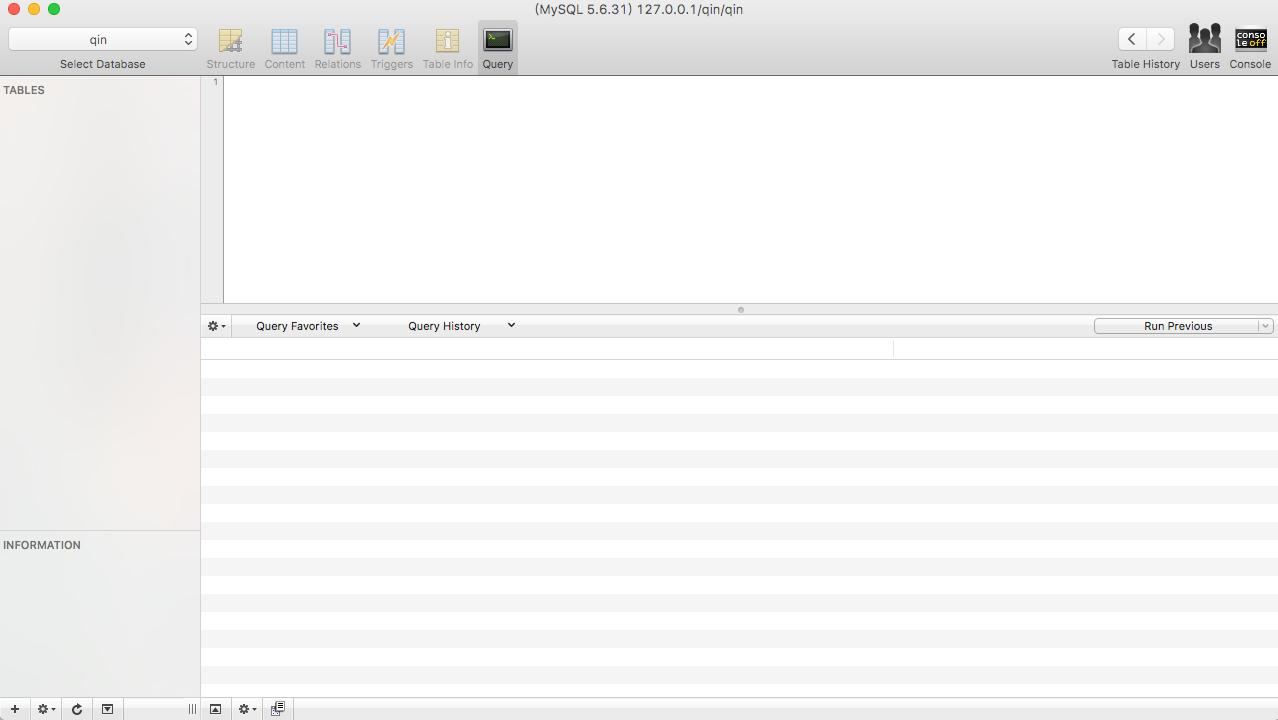Screen dimensions: 1278x720
Task: Toggle the query editor pane visibility
Action: click(215, 709)
